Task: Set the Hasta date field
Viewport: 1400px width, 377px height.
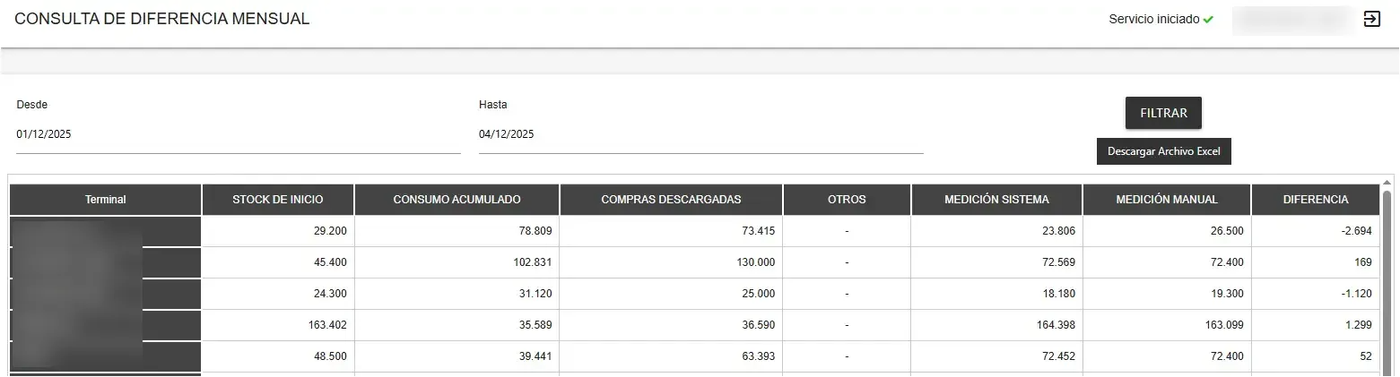Action: (701, 135)
